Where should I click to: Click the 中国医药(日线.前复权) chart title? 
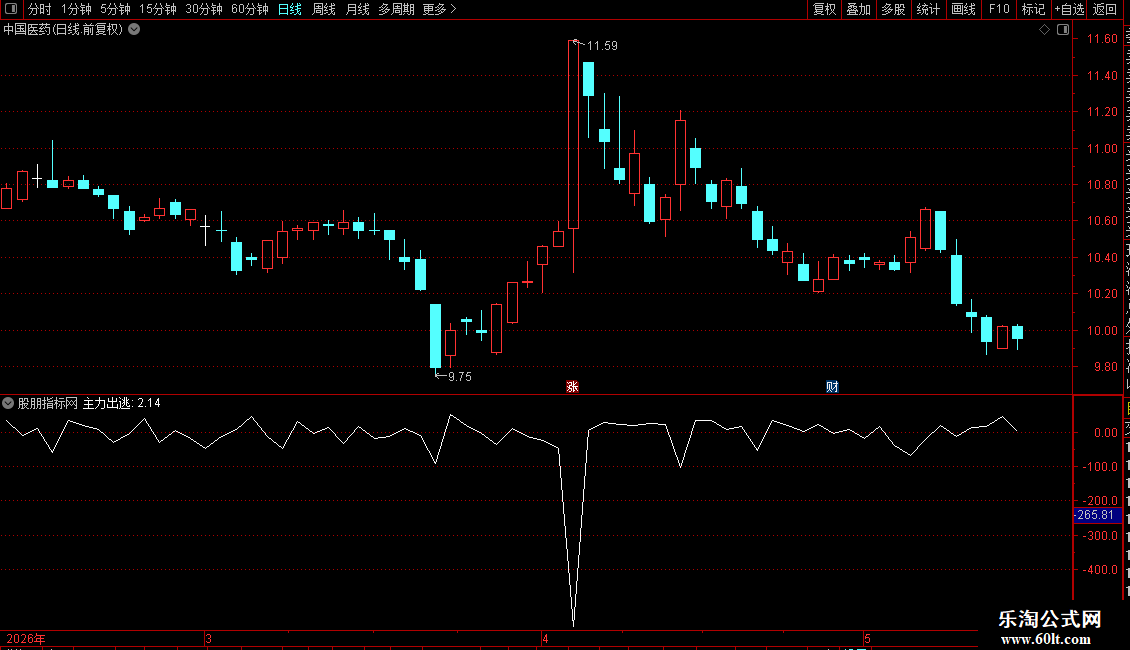[x=63, y=30]
